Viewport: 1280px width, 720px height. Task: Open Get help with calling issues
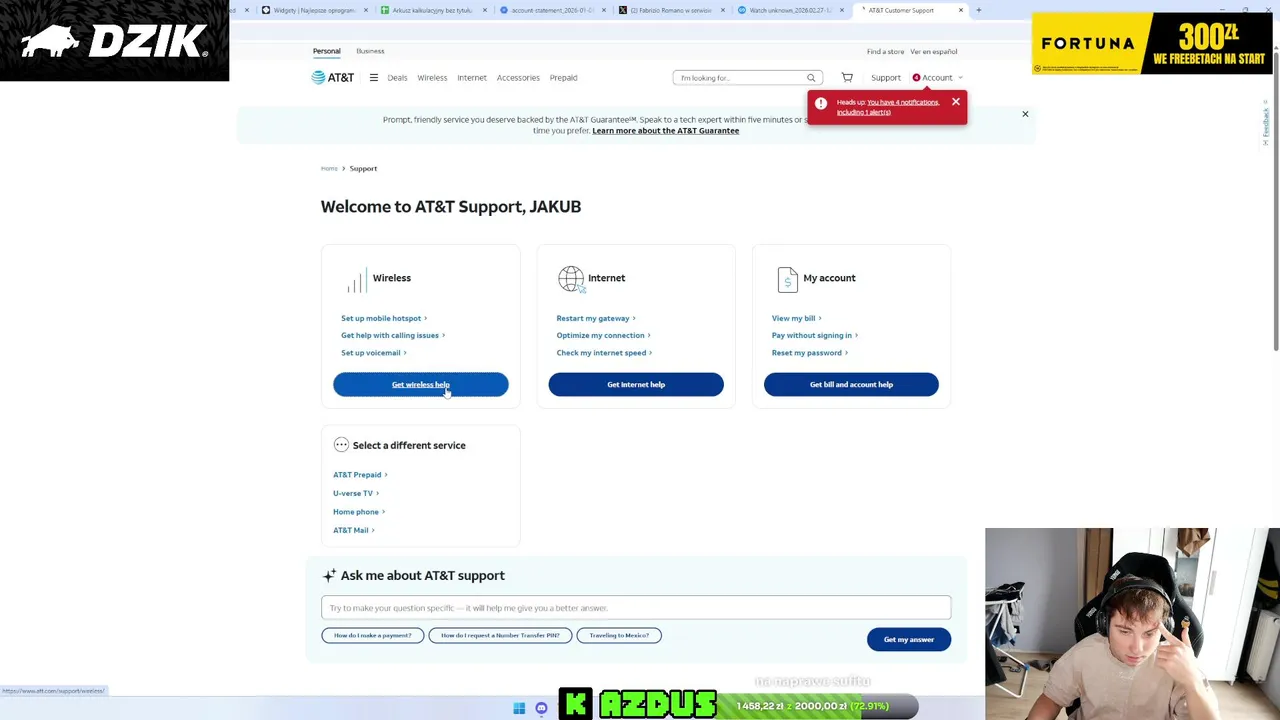tap(393, 335)
